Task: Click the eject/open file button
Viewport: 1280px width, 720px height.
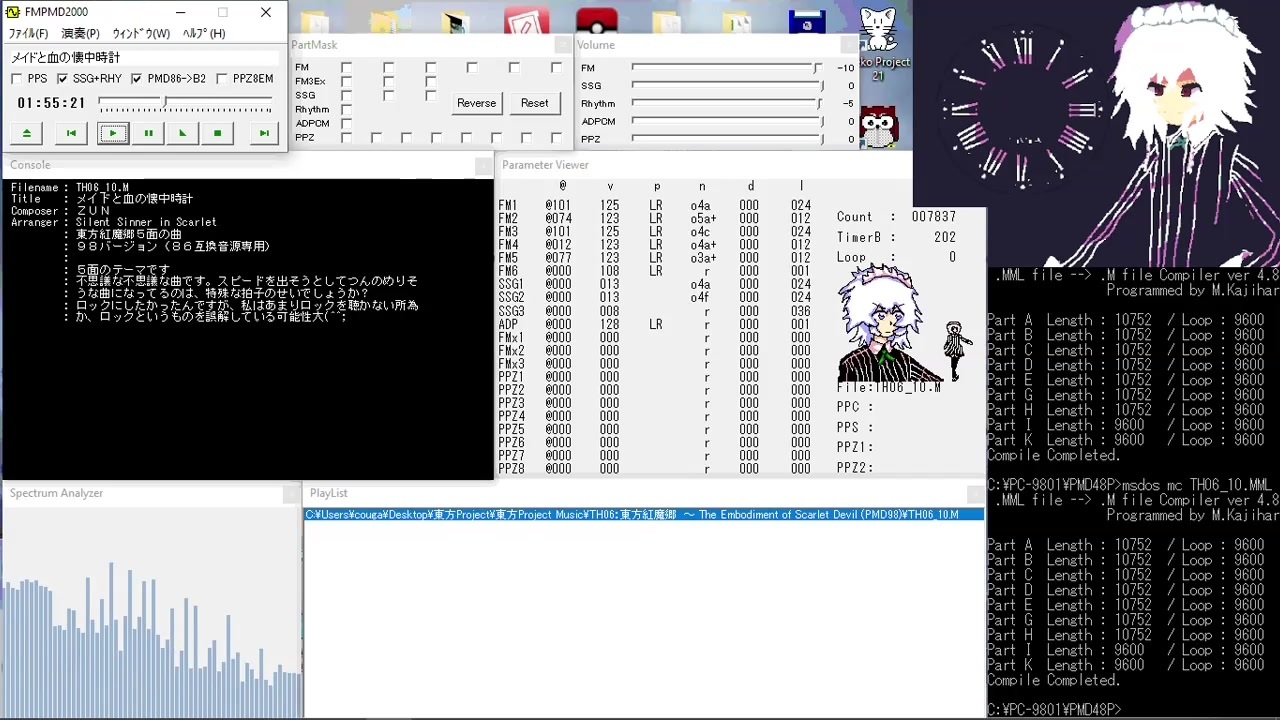Action: [x=27, y=133]
